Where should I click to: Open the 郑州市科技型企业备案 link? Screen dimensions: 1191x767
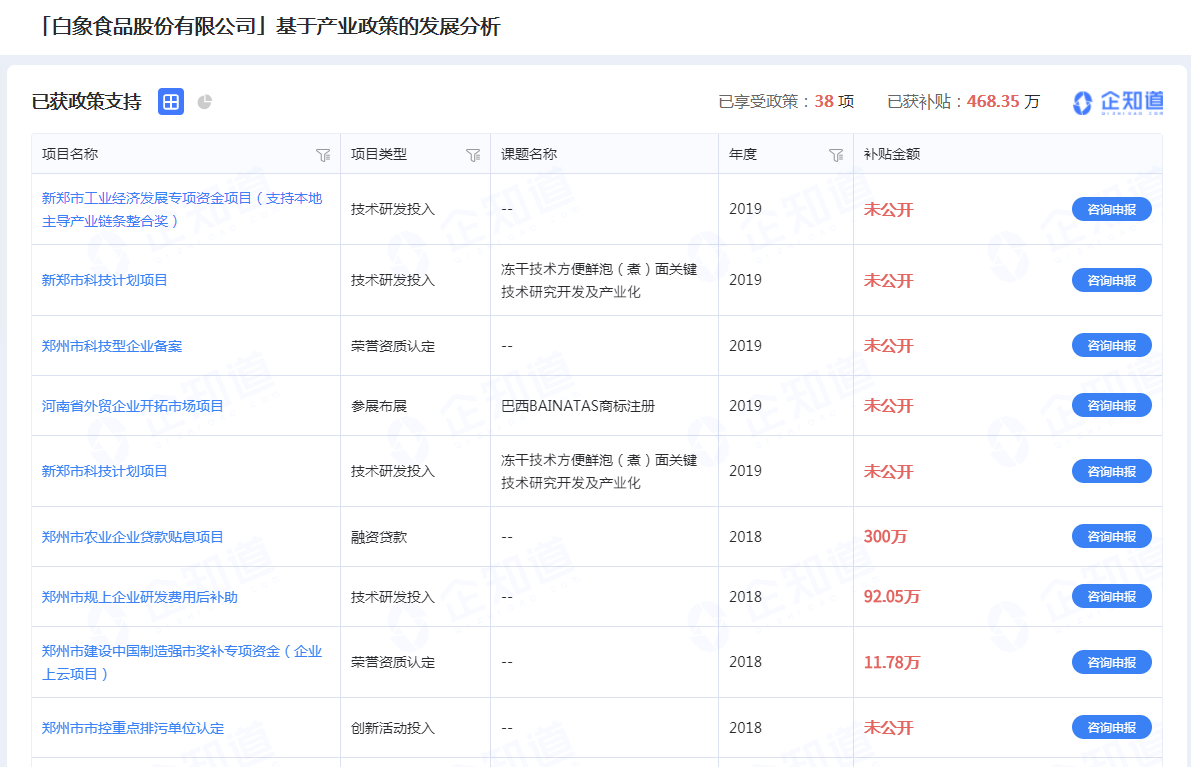pos(112,346)
